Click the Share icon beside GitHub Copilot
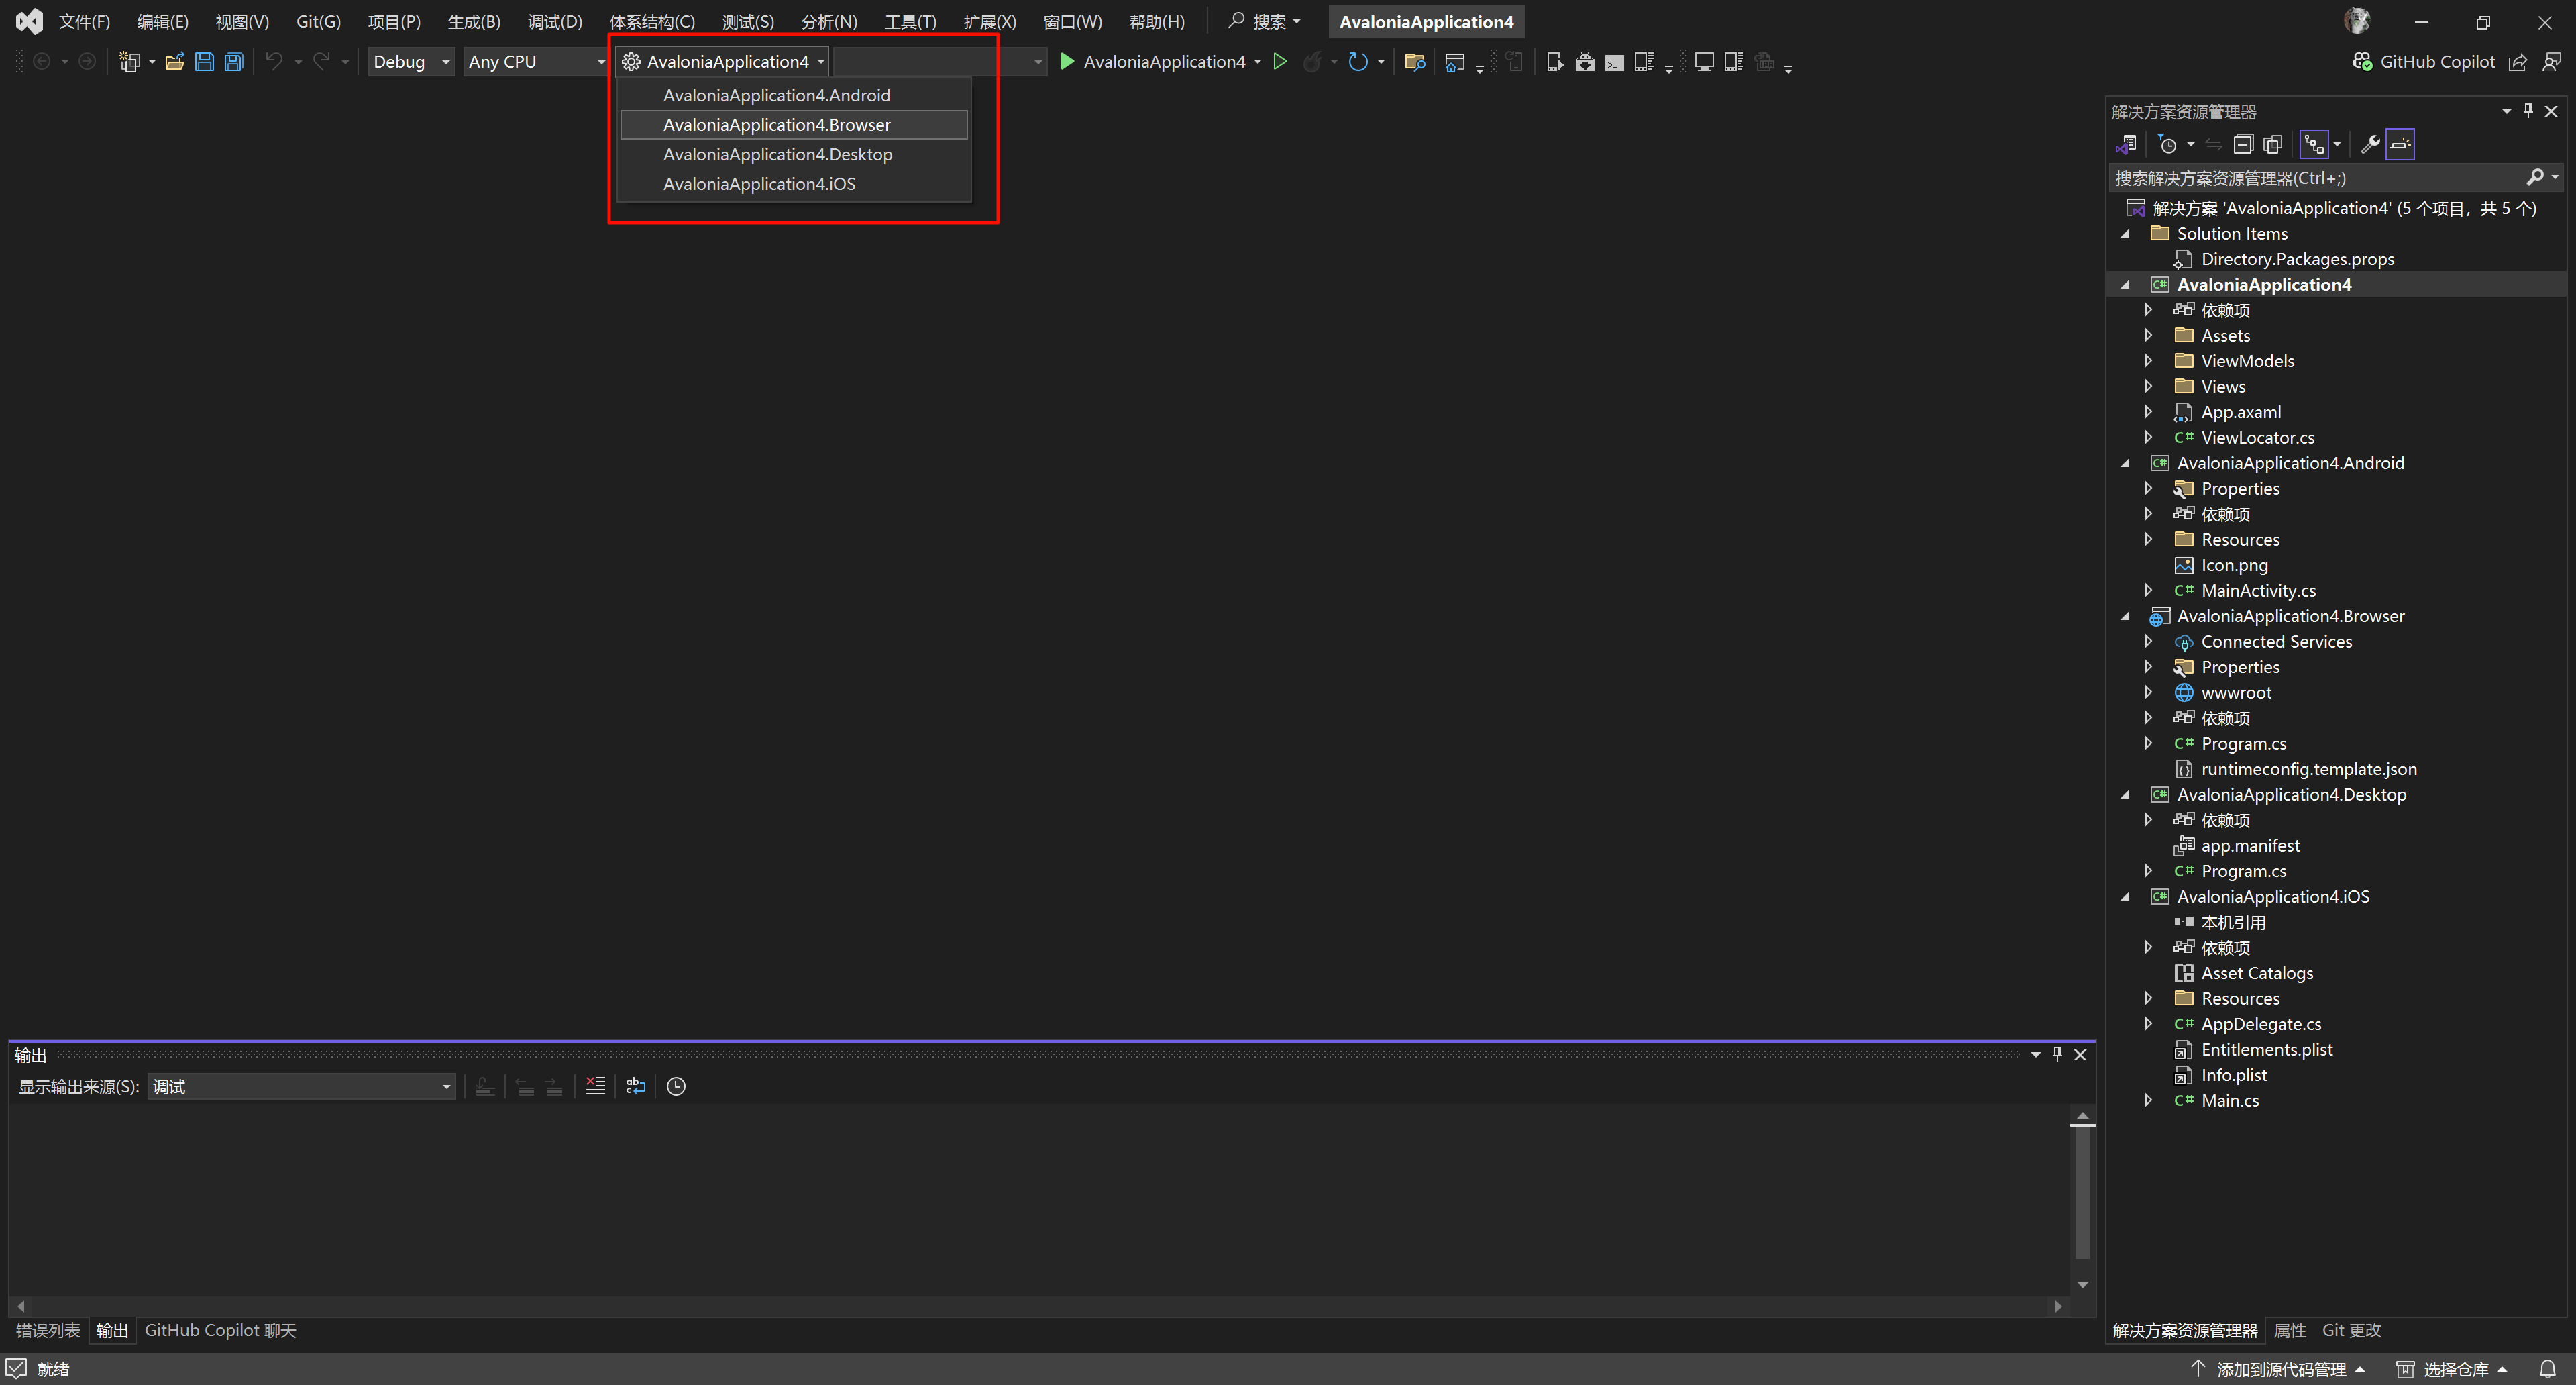 point(2518,62)
